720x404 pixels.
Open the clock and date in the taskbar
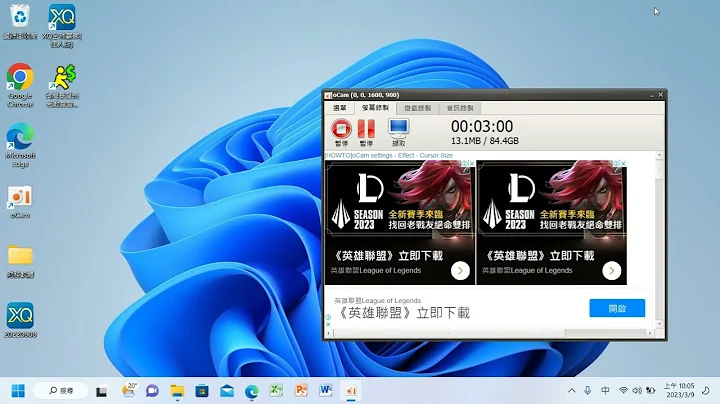[x=680, y=390]
